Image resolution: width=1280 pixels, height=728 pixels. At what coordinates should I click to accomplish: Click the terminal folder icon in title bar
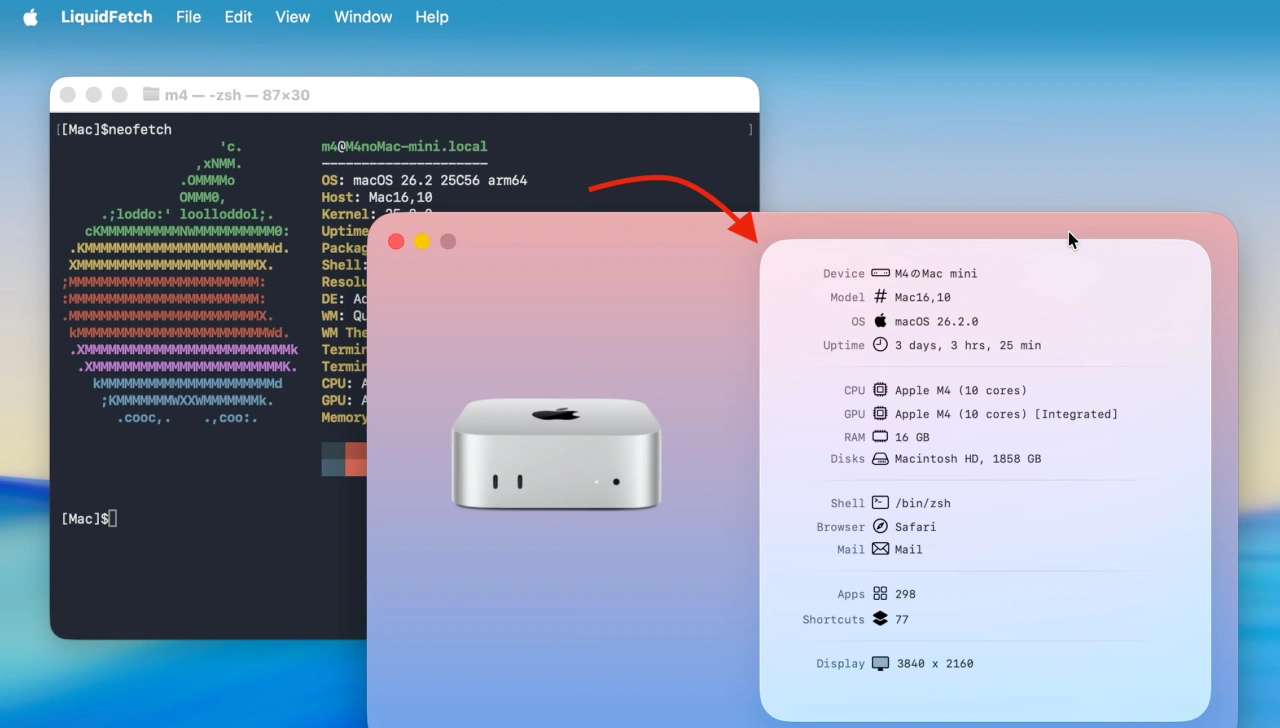[151, 95]
